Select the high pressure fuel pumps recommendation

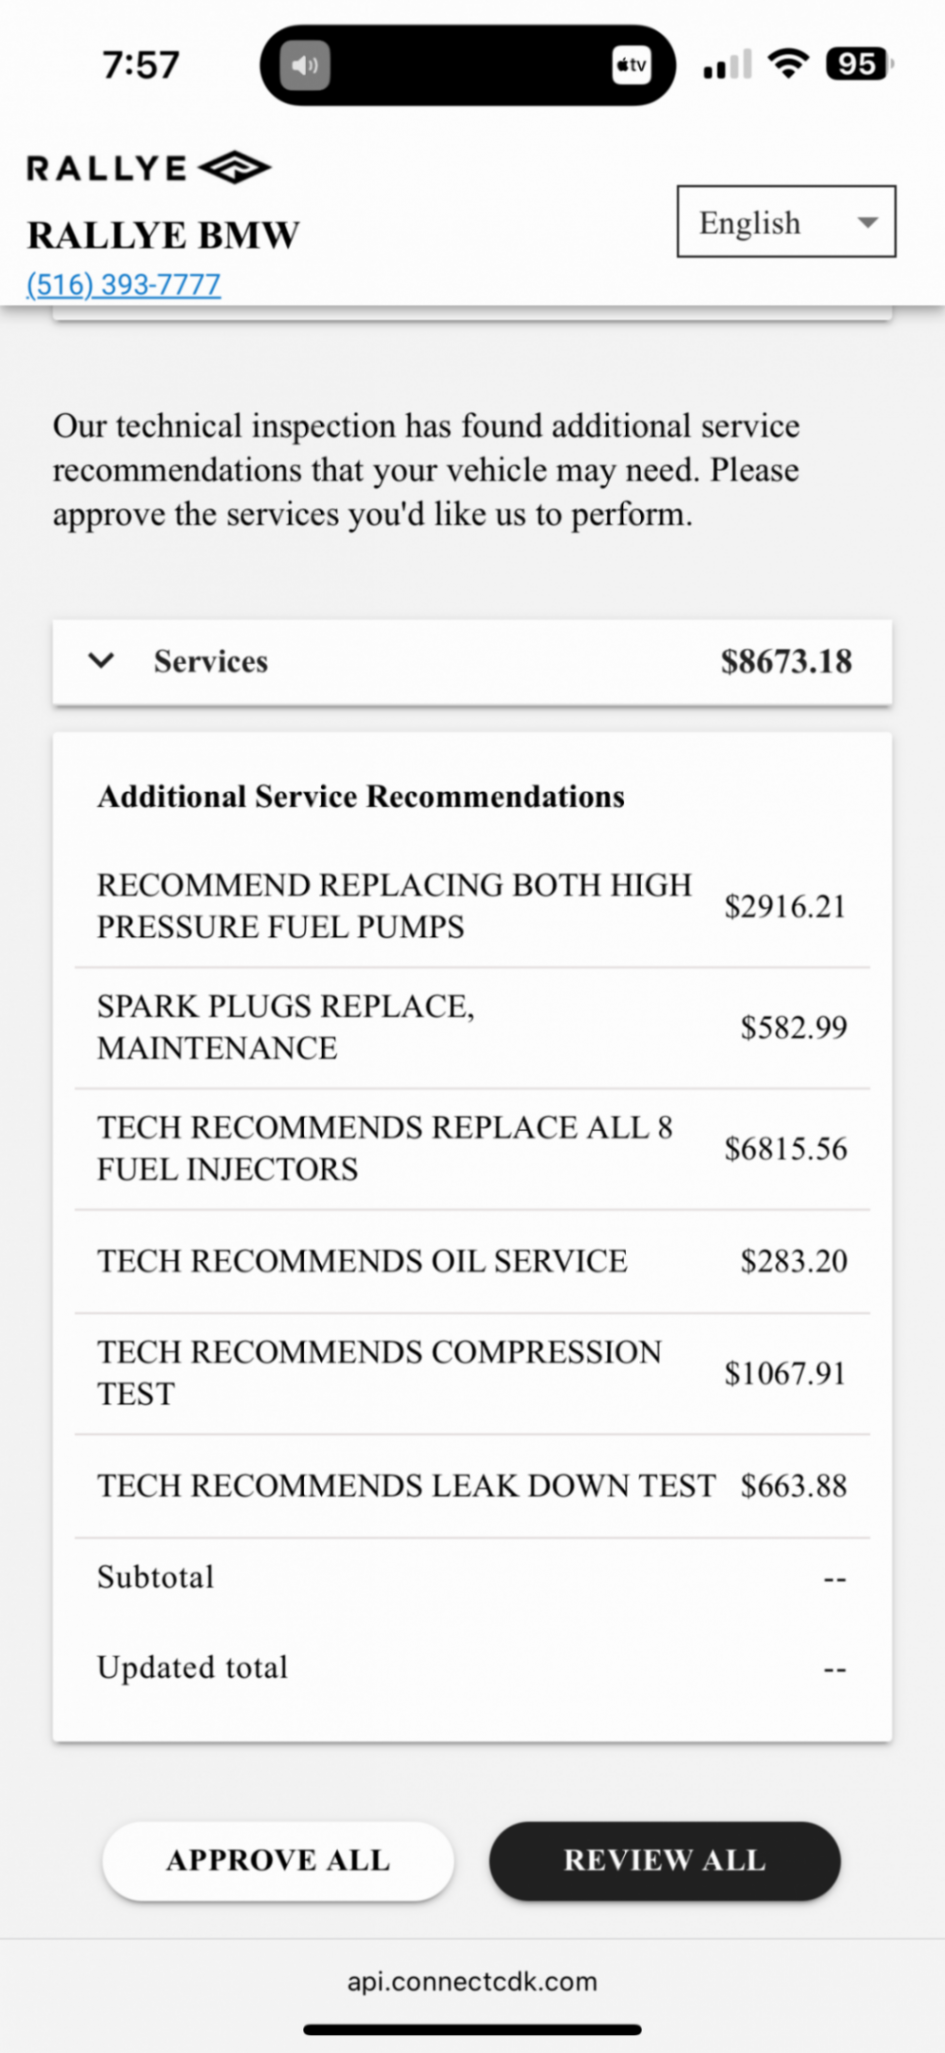coord(471,906)
